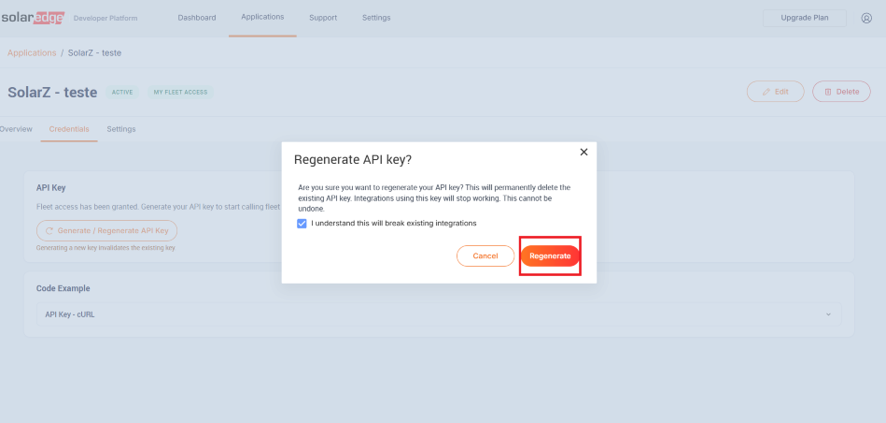Click the Edit application button
The image size is (886, 423).
pos(775,91)
